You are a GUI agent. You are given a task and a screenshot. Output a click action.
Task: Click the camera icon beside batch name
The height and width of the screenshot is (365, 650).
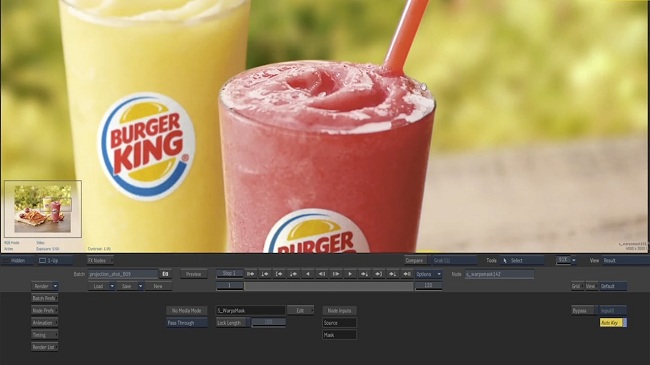165,274
